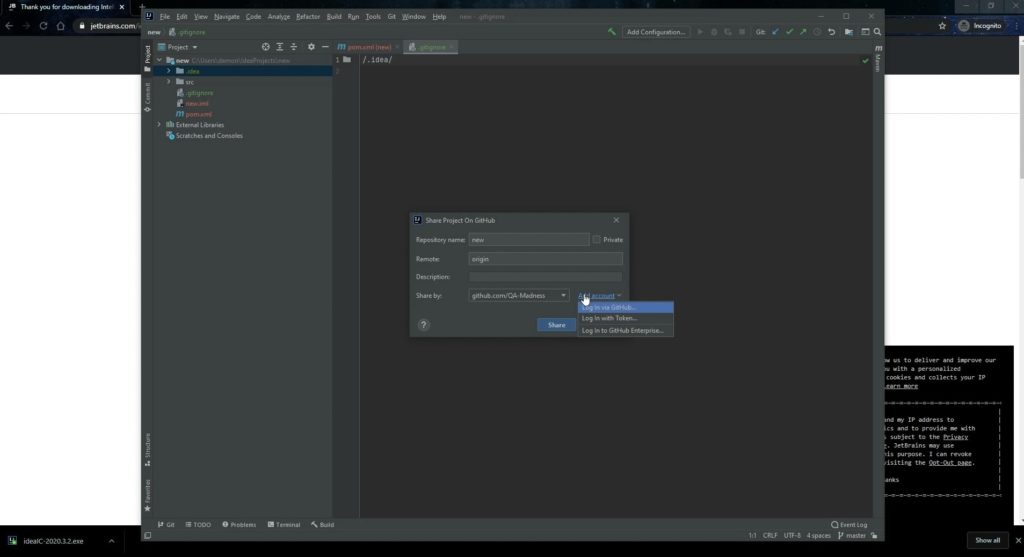Click the read-only lock icon in the status bar
Viewport: 1024px width, 557px height.
tap(874, 535)
